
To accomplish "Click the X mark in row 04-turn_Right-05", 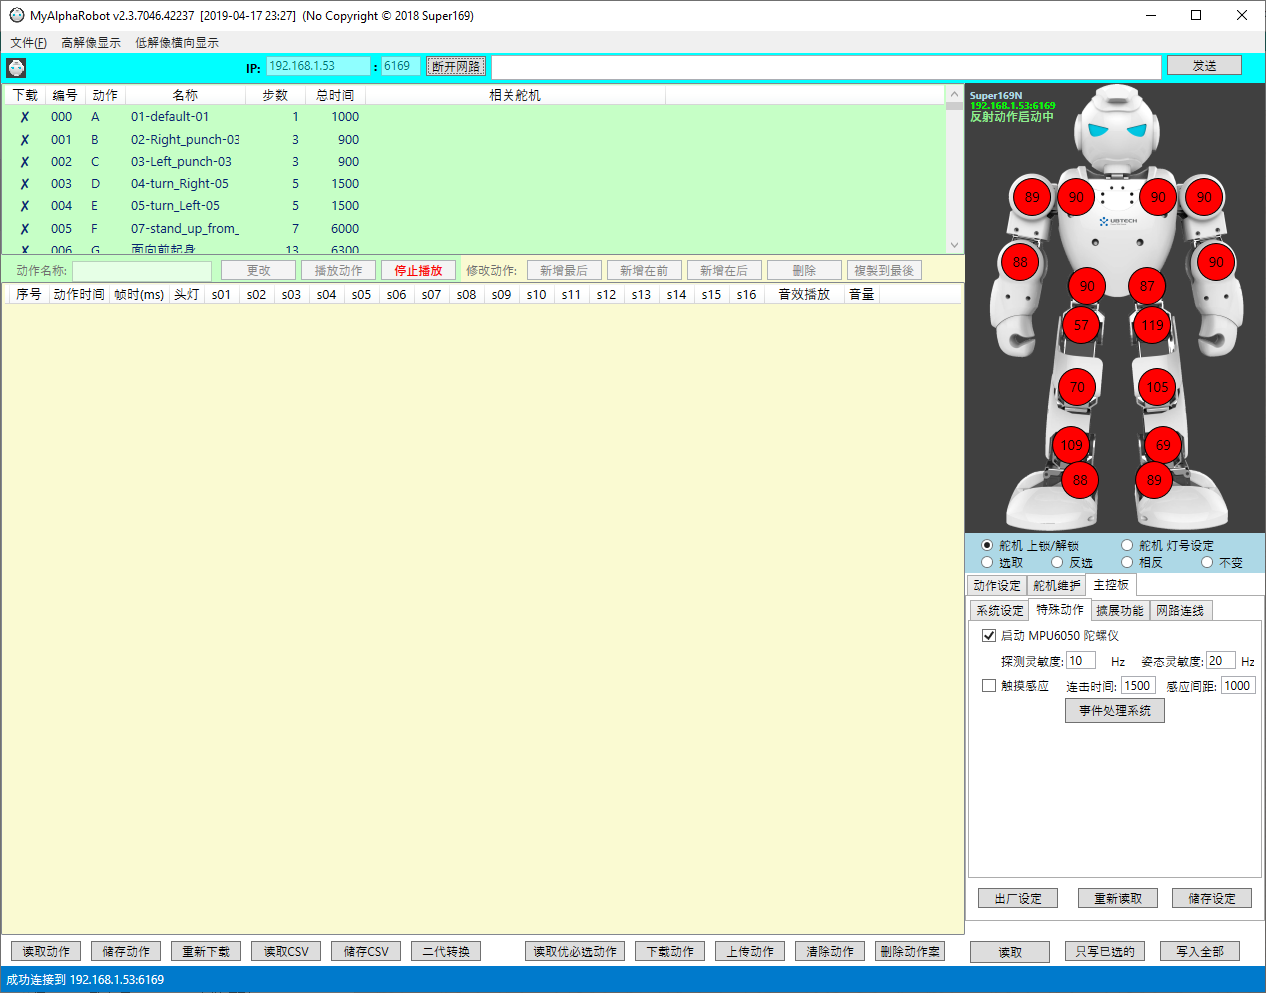I will [x=25, y=184].
